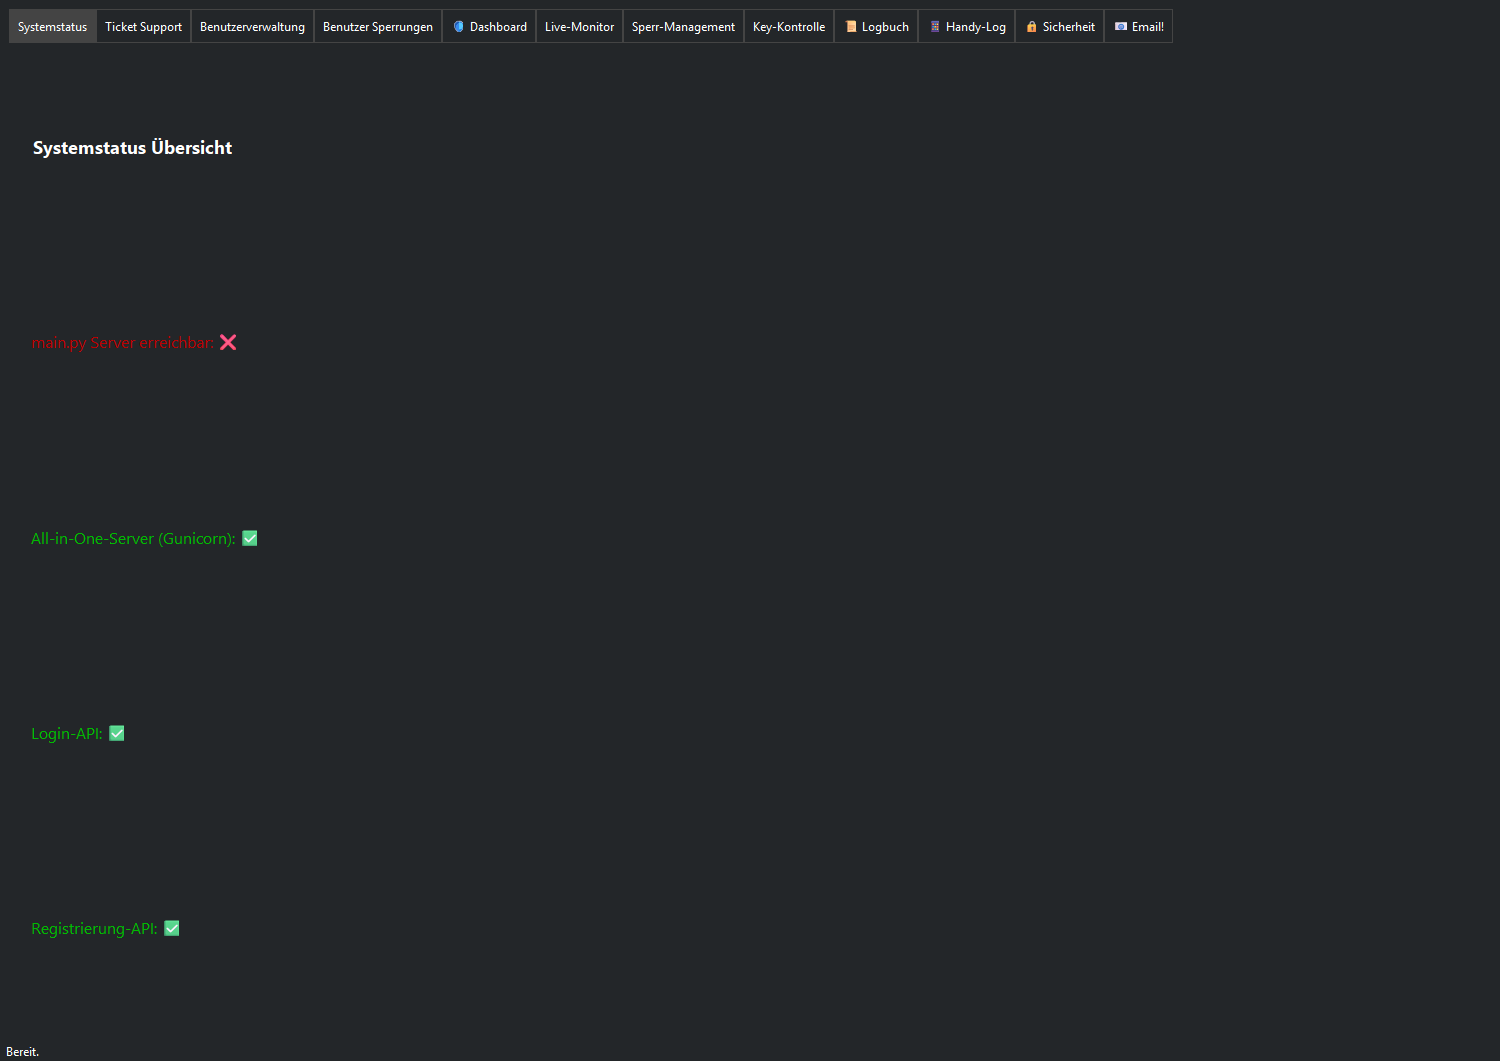Switch to the Ticket Support tab
This screenshot has width=1500, height=1061.
click(x=143, y=26)
